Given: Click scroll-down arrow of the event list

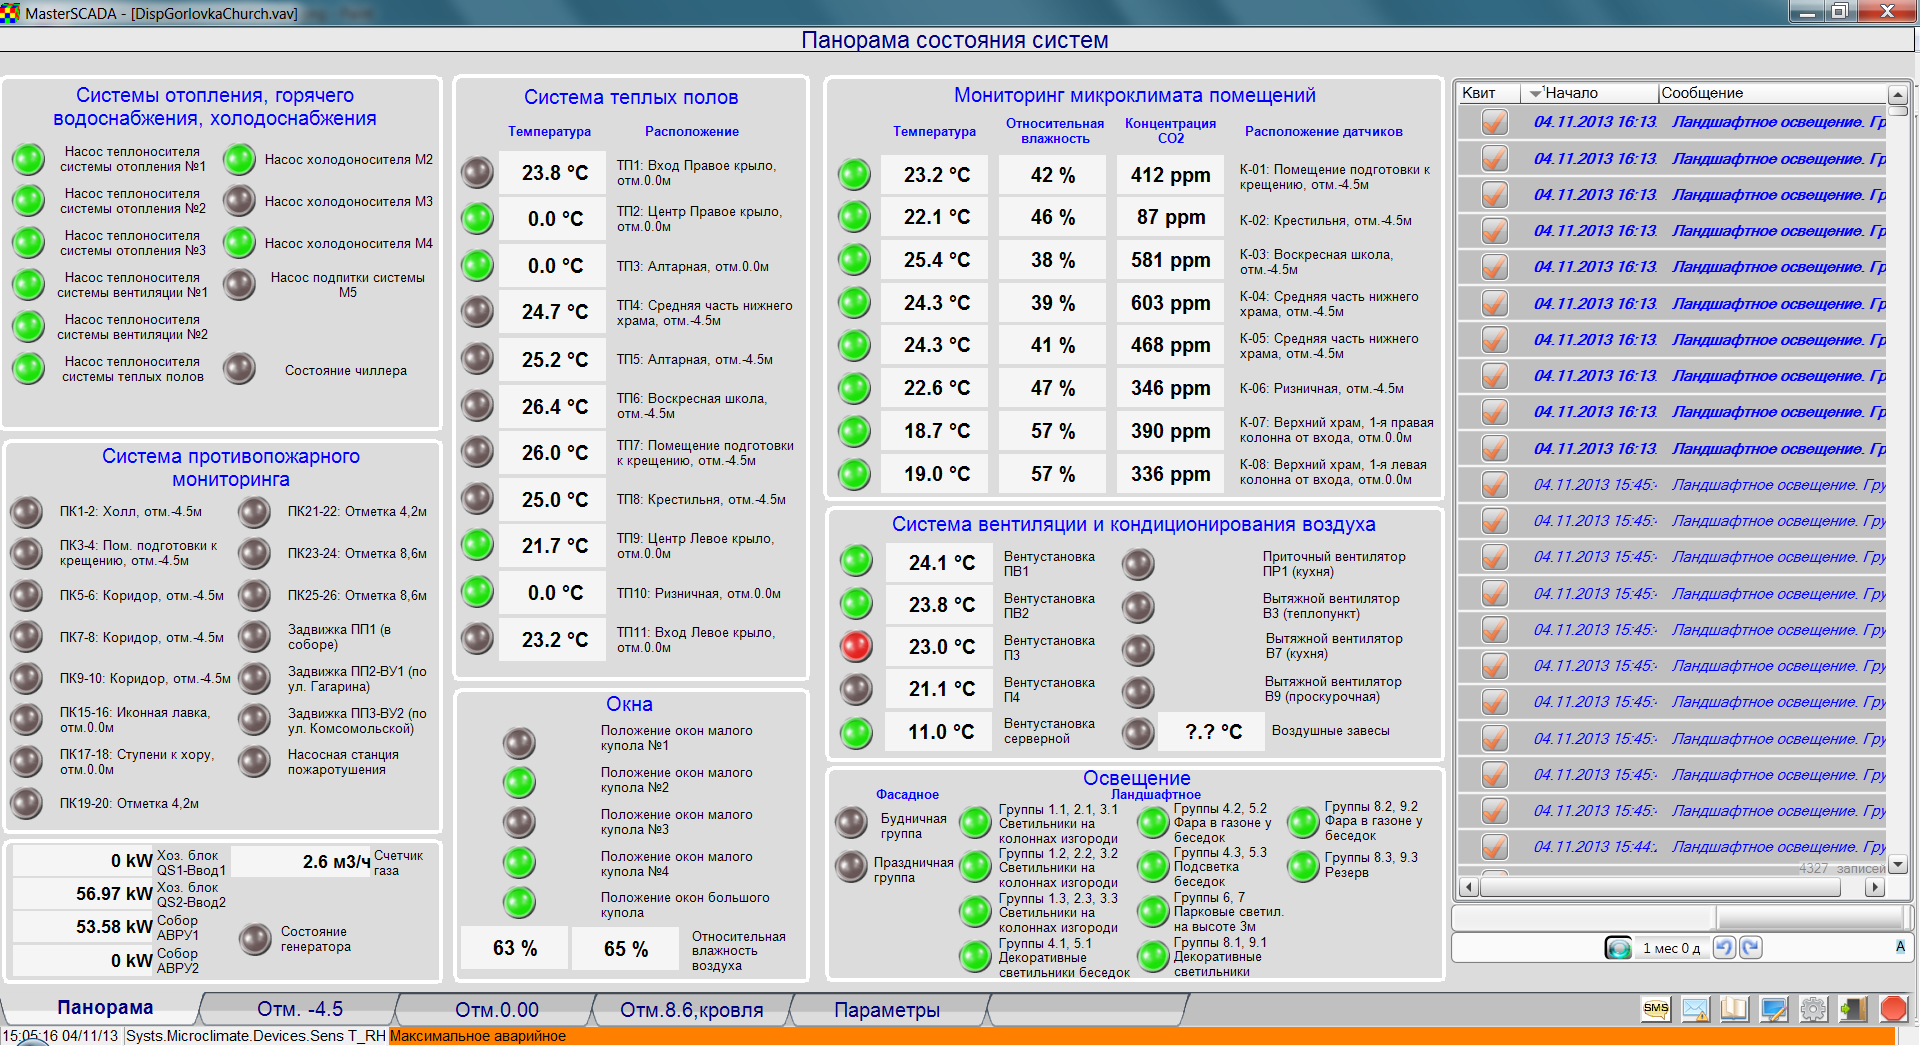Looking at the screenshot, I should [x=1898, y=864].
